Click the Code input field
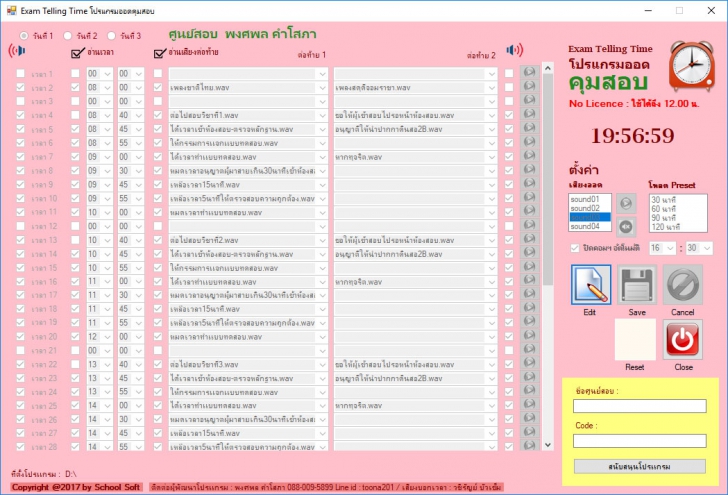 click(640, 441)
